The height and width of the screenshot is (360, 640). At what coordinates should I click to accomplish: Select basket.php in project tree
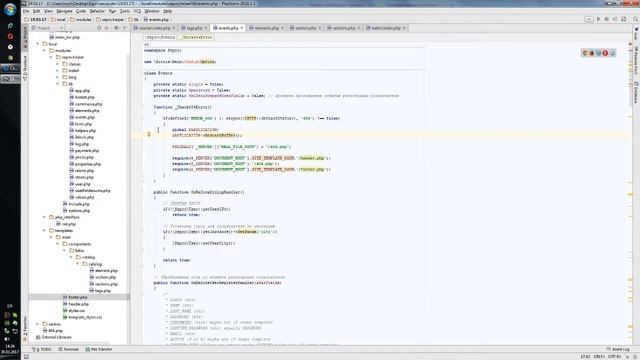click(x=82, y=97)
